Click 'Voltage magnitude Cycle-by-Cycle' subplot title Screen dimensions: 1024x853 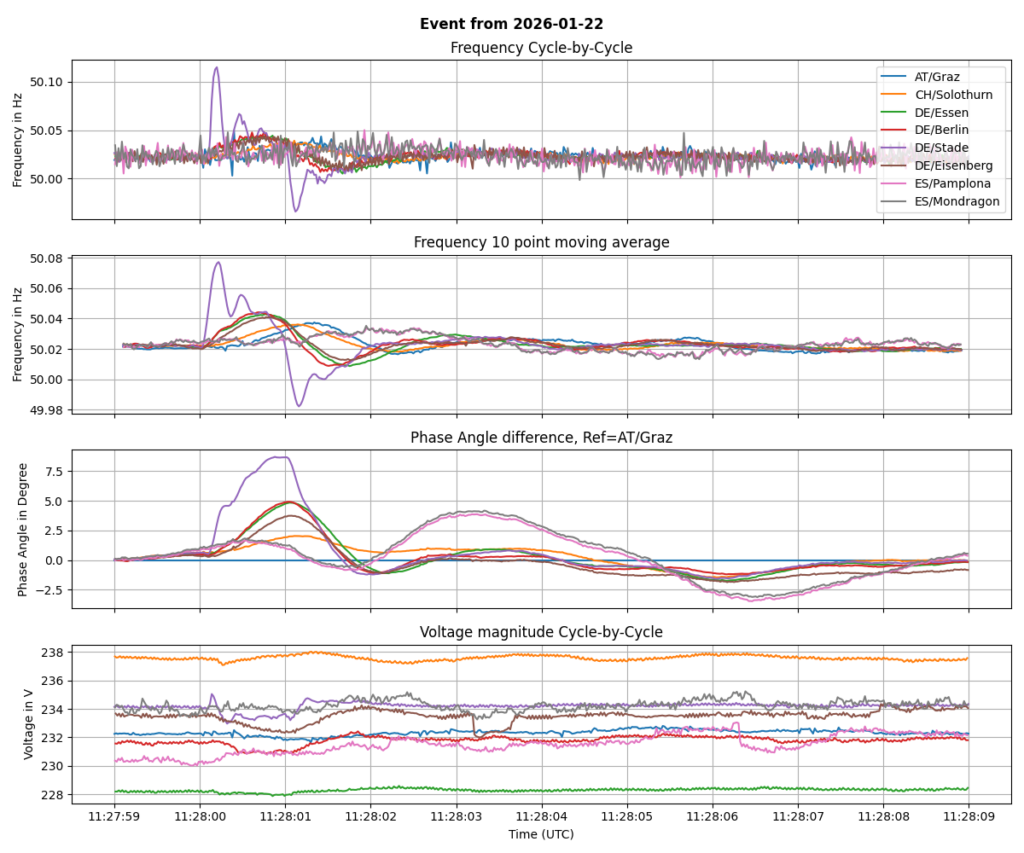coord(541,631)
